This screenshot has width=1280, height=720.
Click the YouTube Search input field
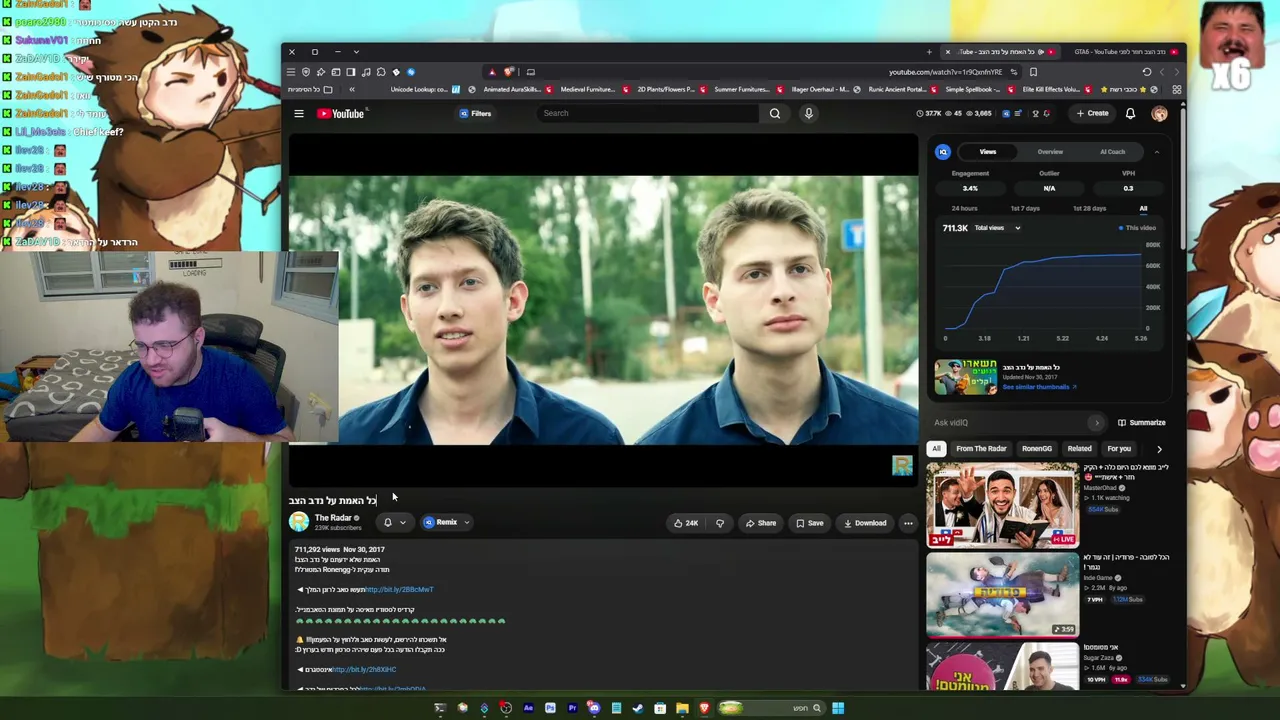click(x=648, y=114)
